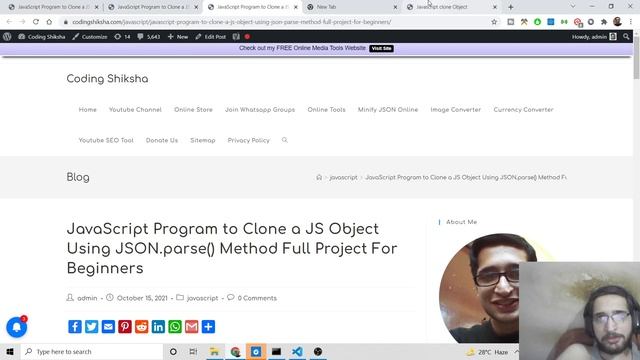Image resolution: width=640 pixels, height=360 pixels.
Task: Open Chrome three-dot menu
Action: tap(631, 22)
